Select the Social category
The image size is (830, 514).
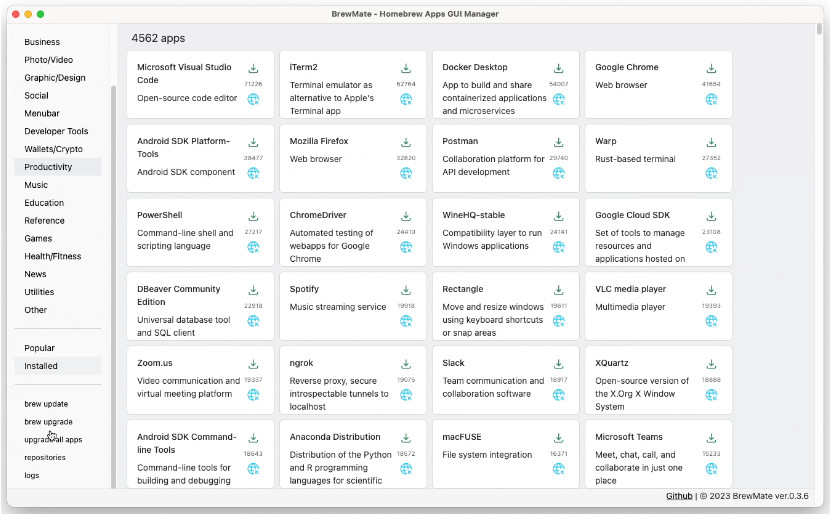(x=36, y=96)
